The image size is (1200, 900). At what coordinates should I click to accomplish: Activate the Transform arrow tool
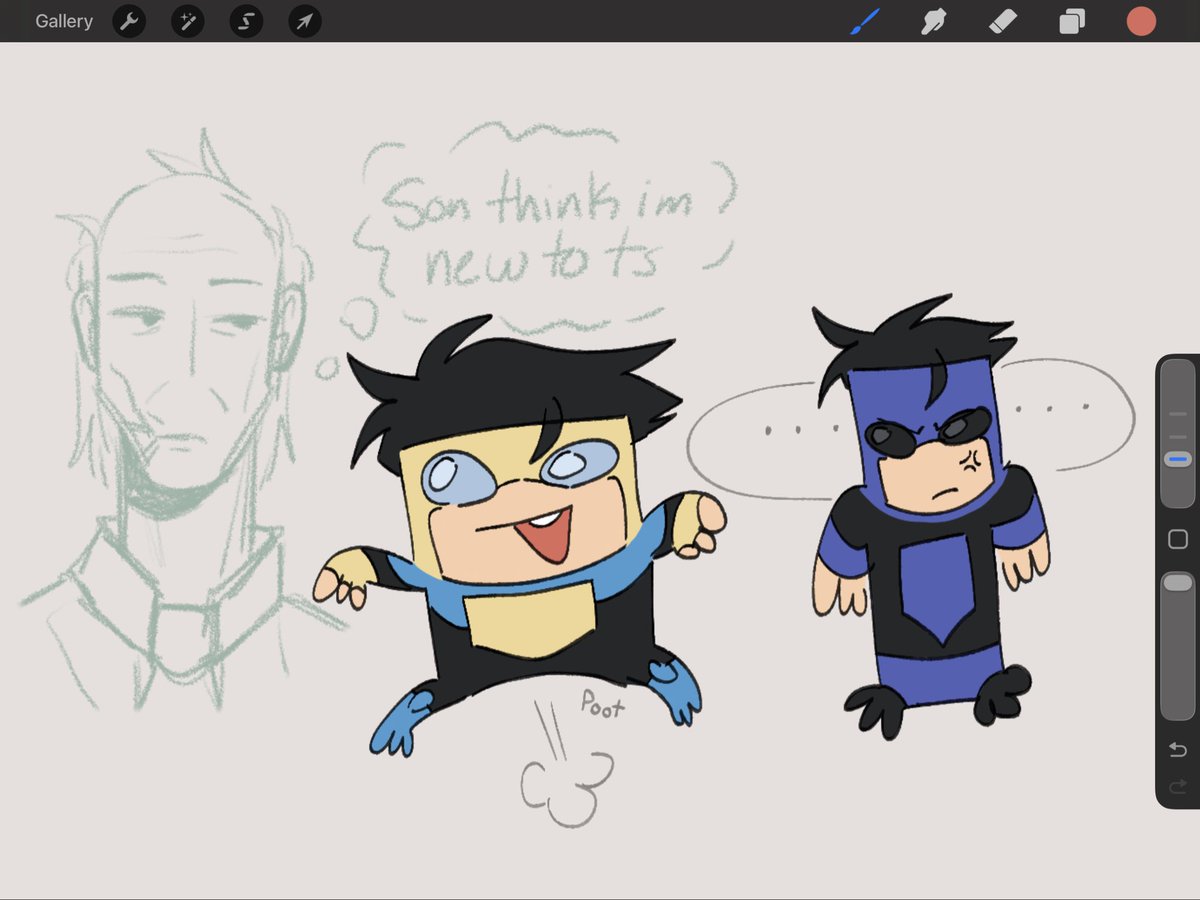pos(305,21)
